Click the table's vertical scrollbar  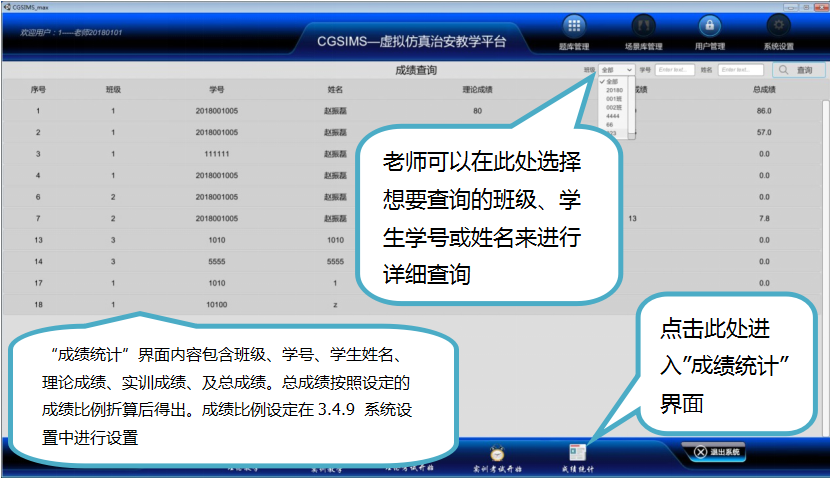(x=824, y=200)
